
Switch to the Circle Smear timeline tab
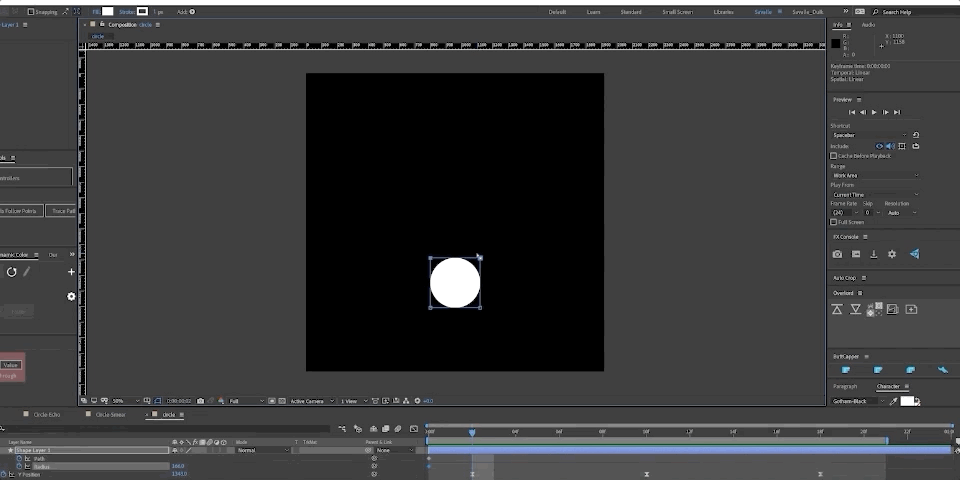point(110,414)
